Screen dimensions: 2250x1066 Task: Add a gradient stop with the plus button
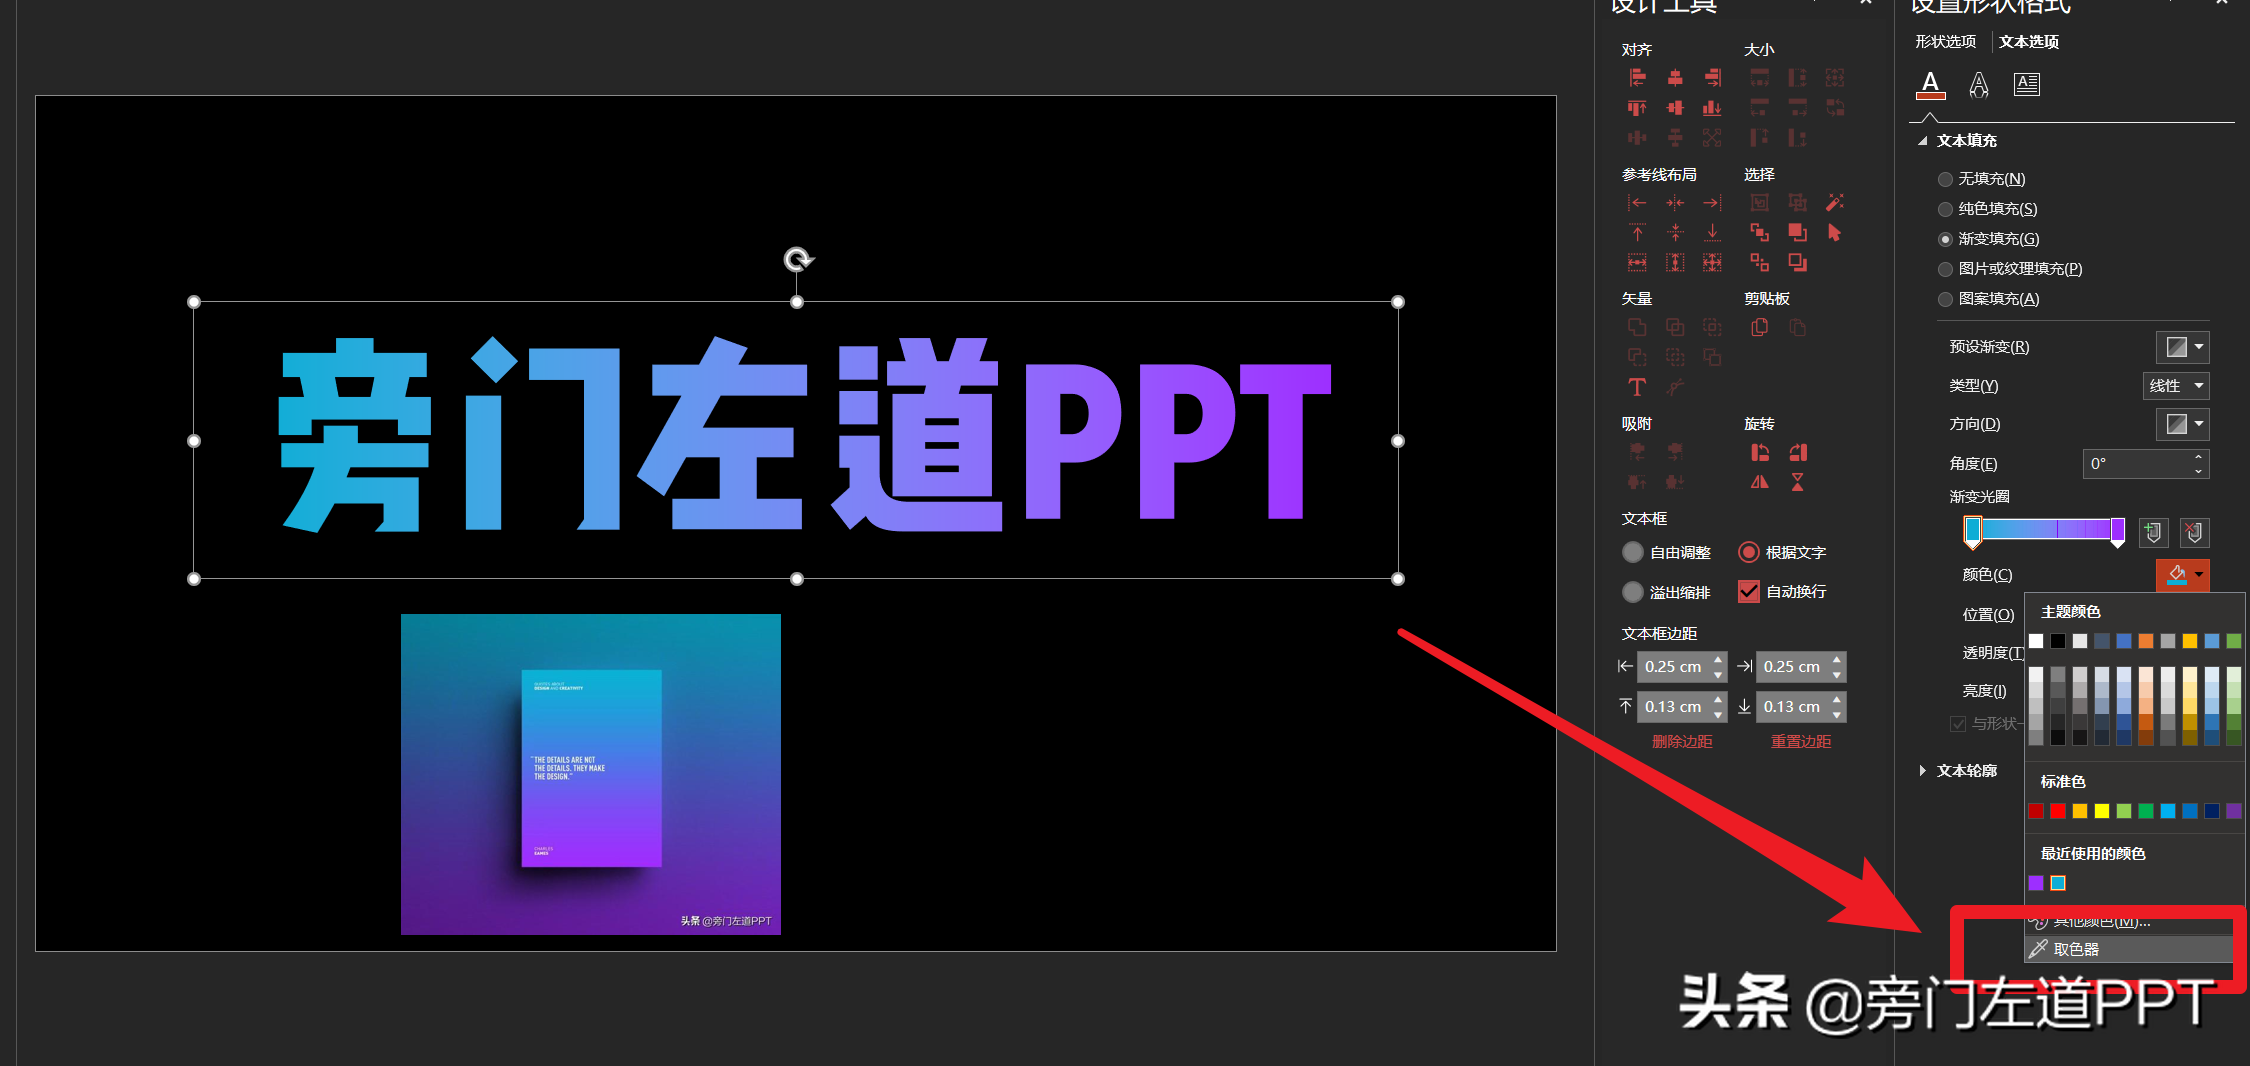[2153, 533]
